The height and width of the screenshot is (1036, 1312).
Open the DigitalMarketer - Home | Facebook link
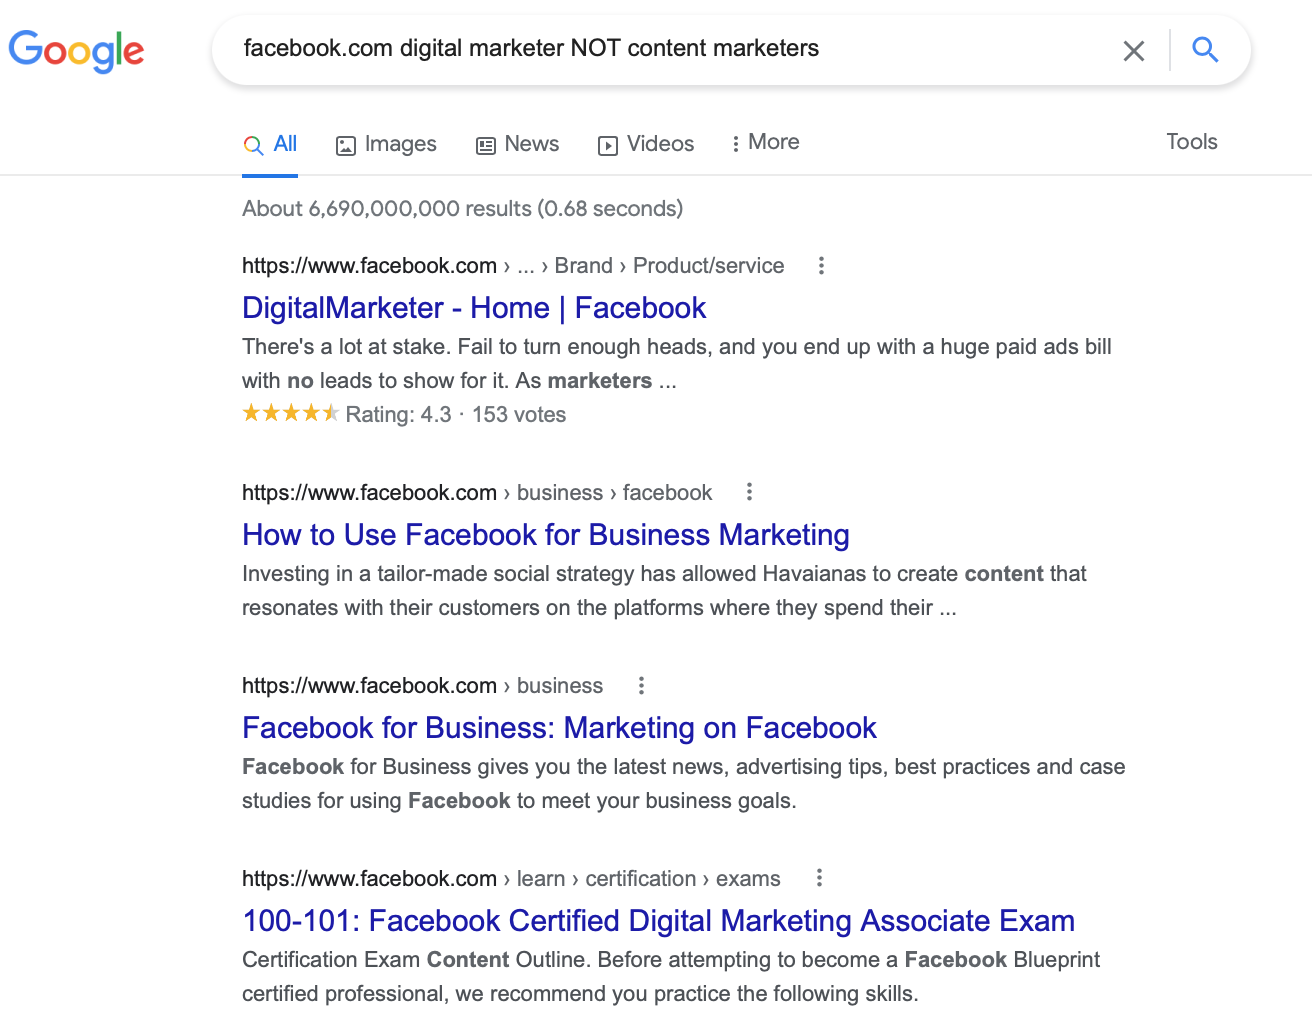[x=474, y=308]
